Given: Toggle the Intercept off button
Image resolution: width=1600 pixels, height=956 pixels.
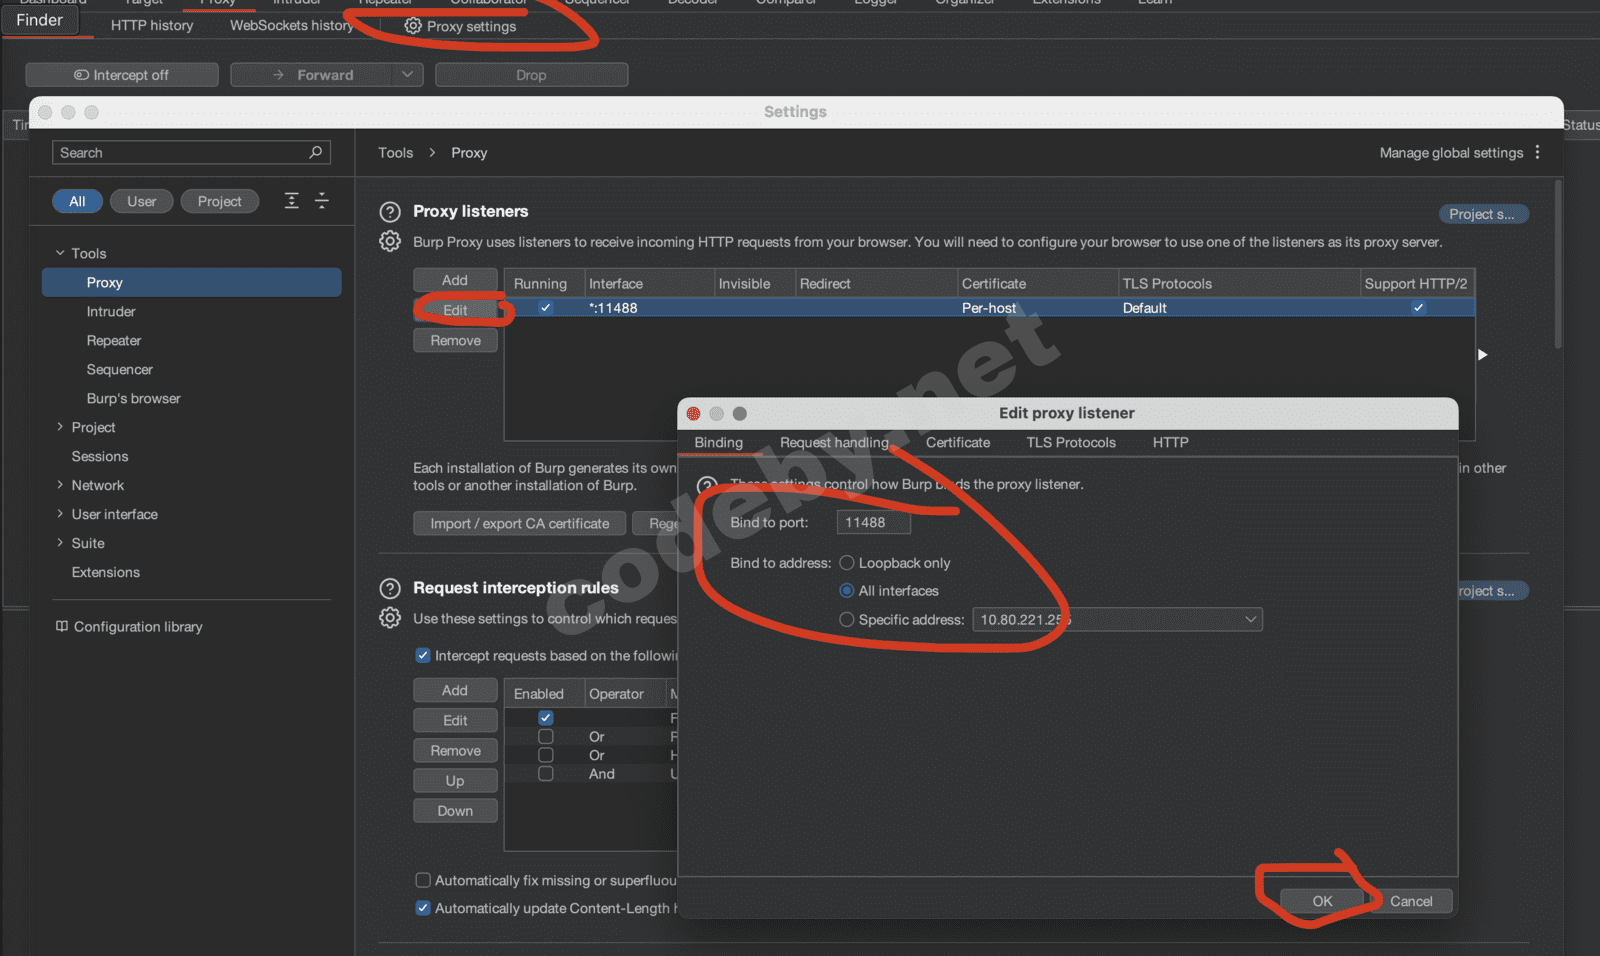Looking at the screenshot, I should (122, 75).
